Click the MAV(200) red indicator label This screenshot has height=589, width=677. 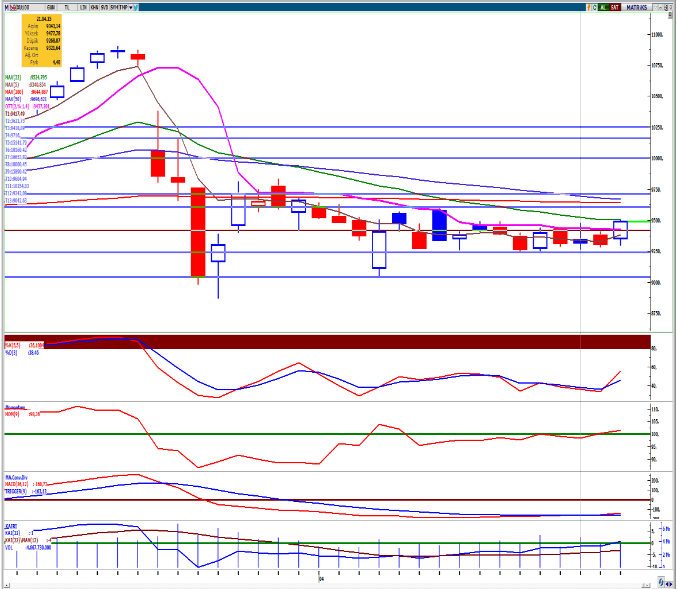point(26,92)
